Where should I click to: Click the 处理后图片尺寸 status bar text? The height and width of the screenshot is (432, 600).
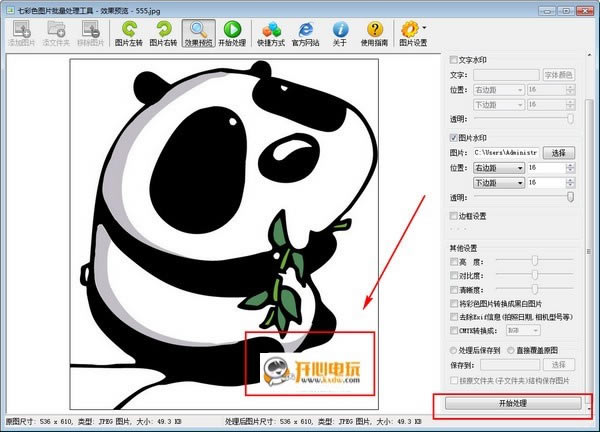coord(323,422)
